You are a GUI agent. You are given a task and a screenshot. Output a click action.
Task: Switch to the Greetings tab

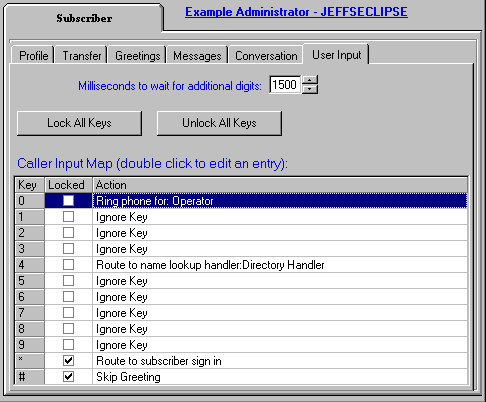pos(137,55)
